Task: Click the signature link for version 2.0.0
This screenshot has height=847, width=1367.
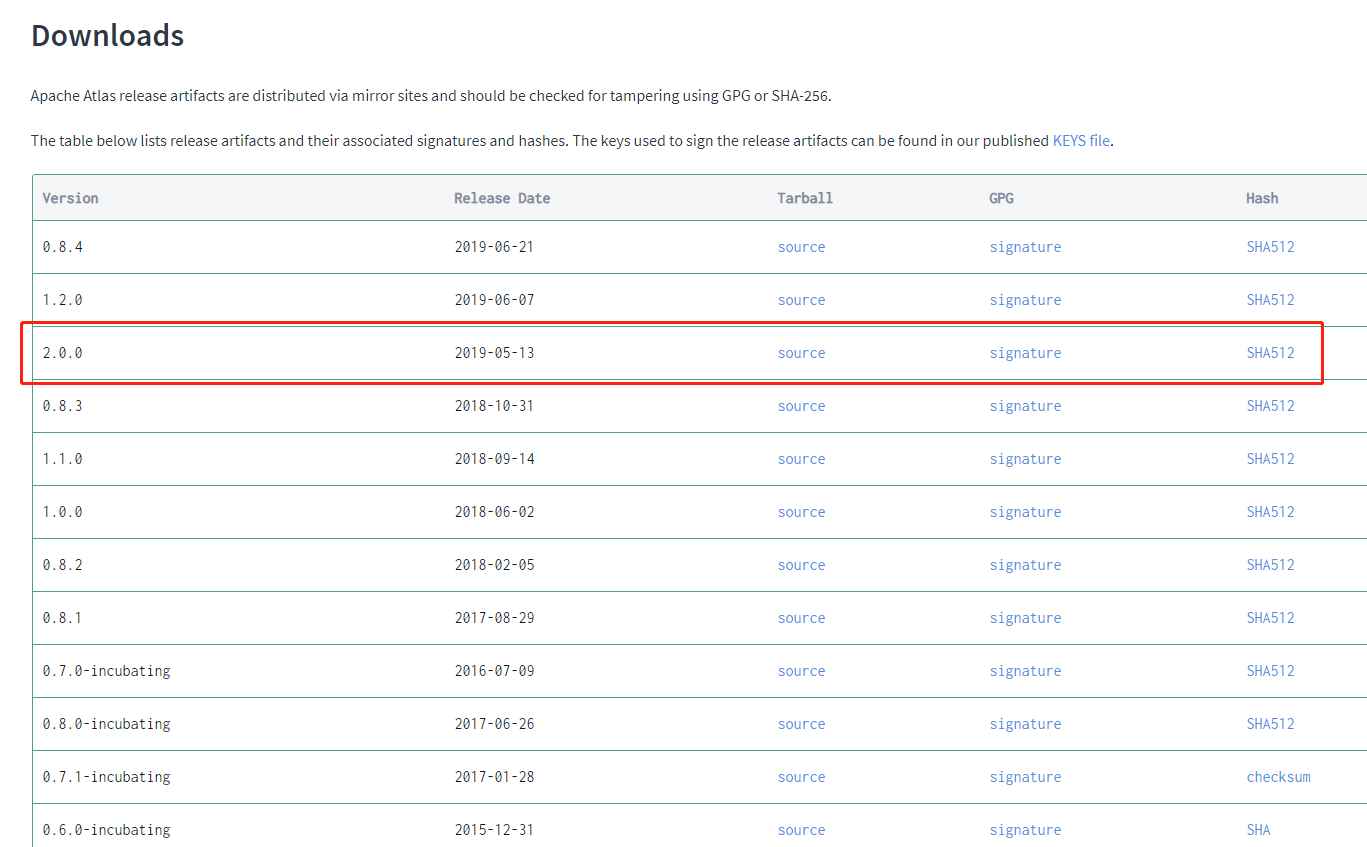Action: tap(1025, 352)
